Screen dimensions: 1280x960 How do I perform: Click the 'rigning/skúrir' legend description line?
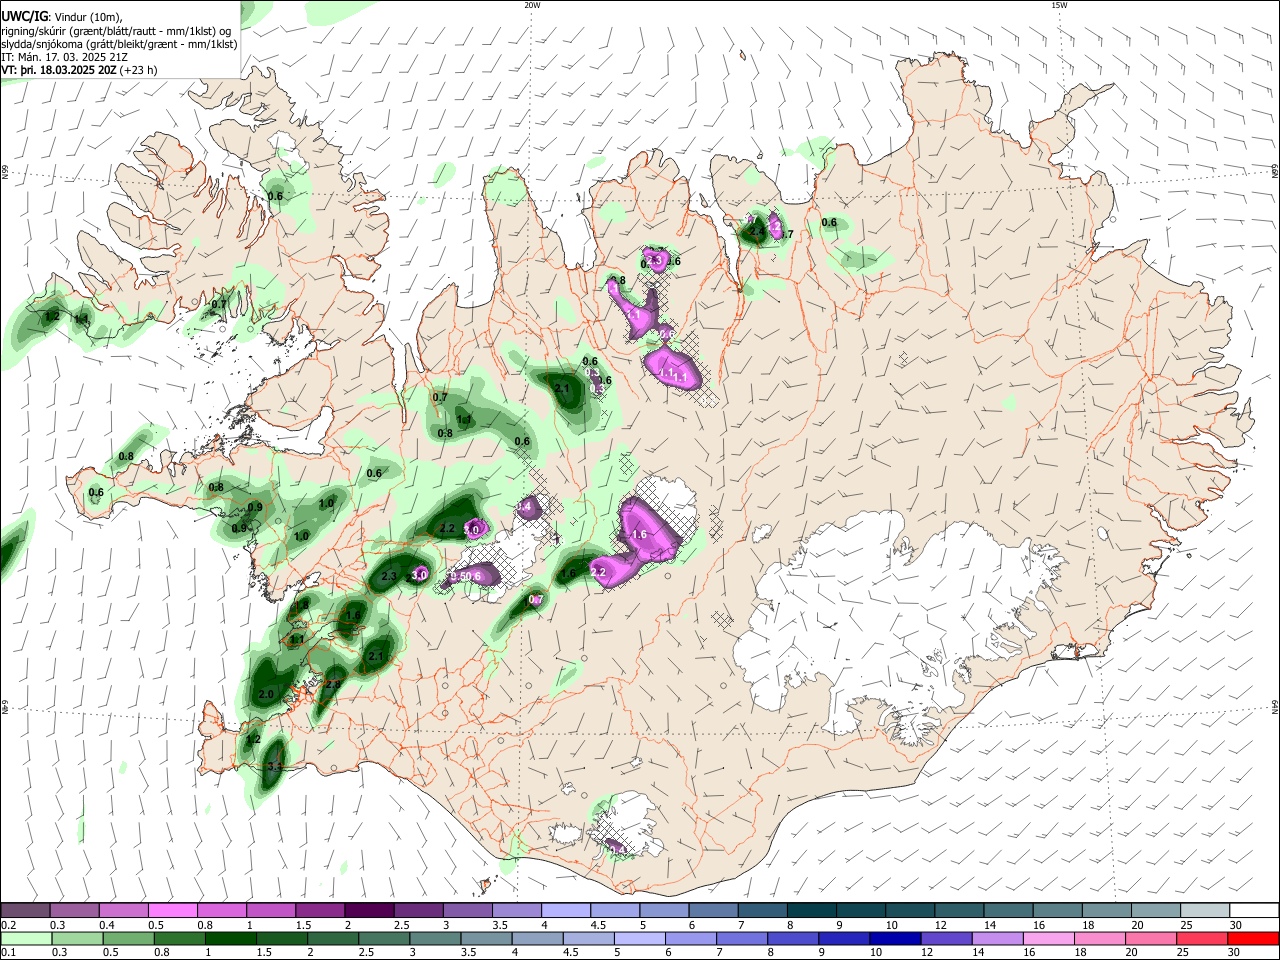click(116, 30)
